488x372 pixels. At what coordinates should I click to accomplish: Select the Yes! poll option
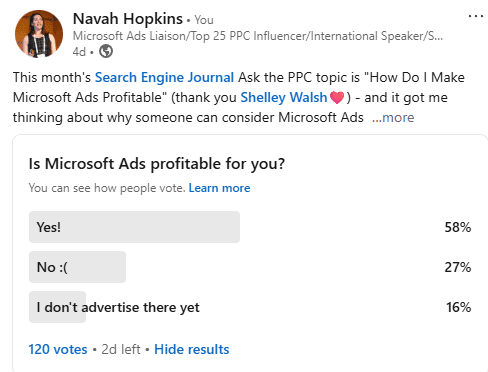[x=250, y=227]
